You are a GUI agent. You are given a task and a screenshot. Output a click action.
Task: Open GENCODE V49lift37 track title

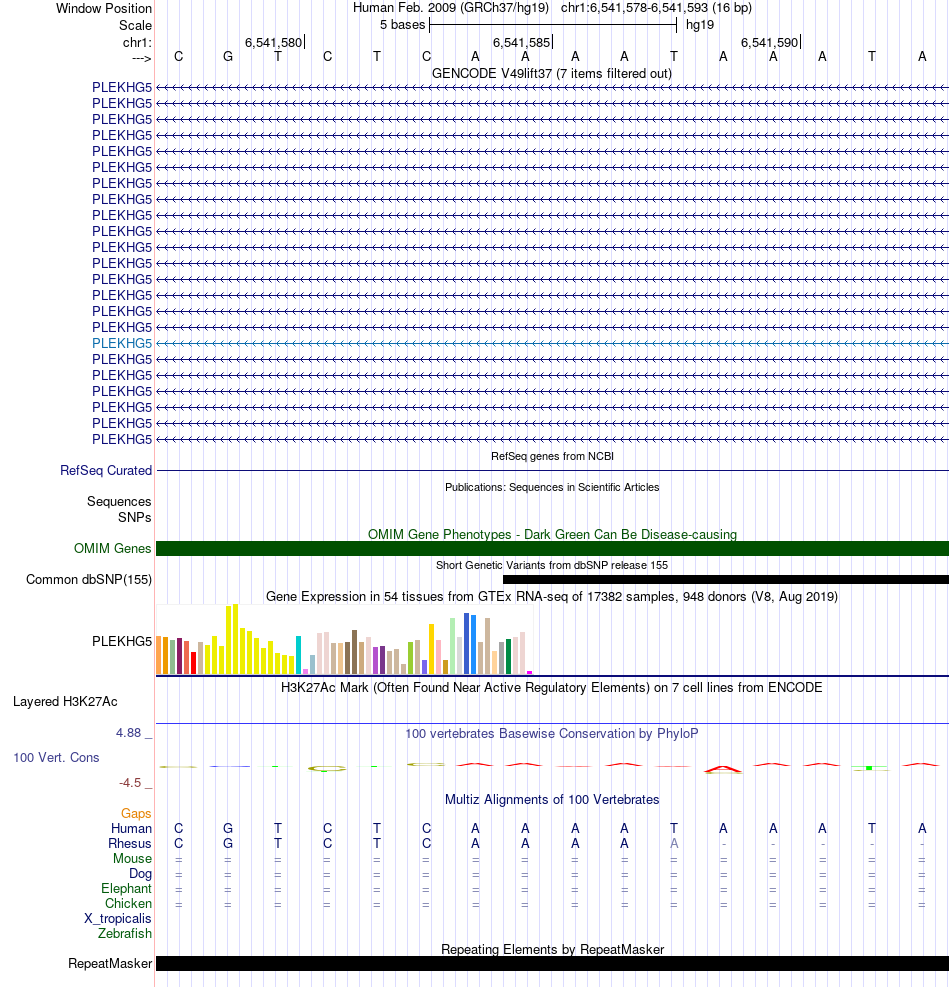[x=551, y=74]
